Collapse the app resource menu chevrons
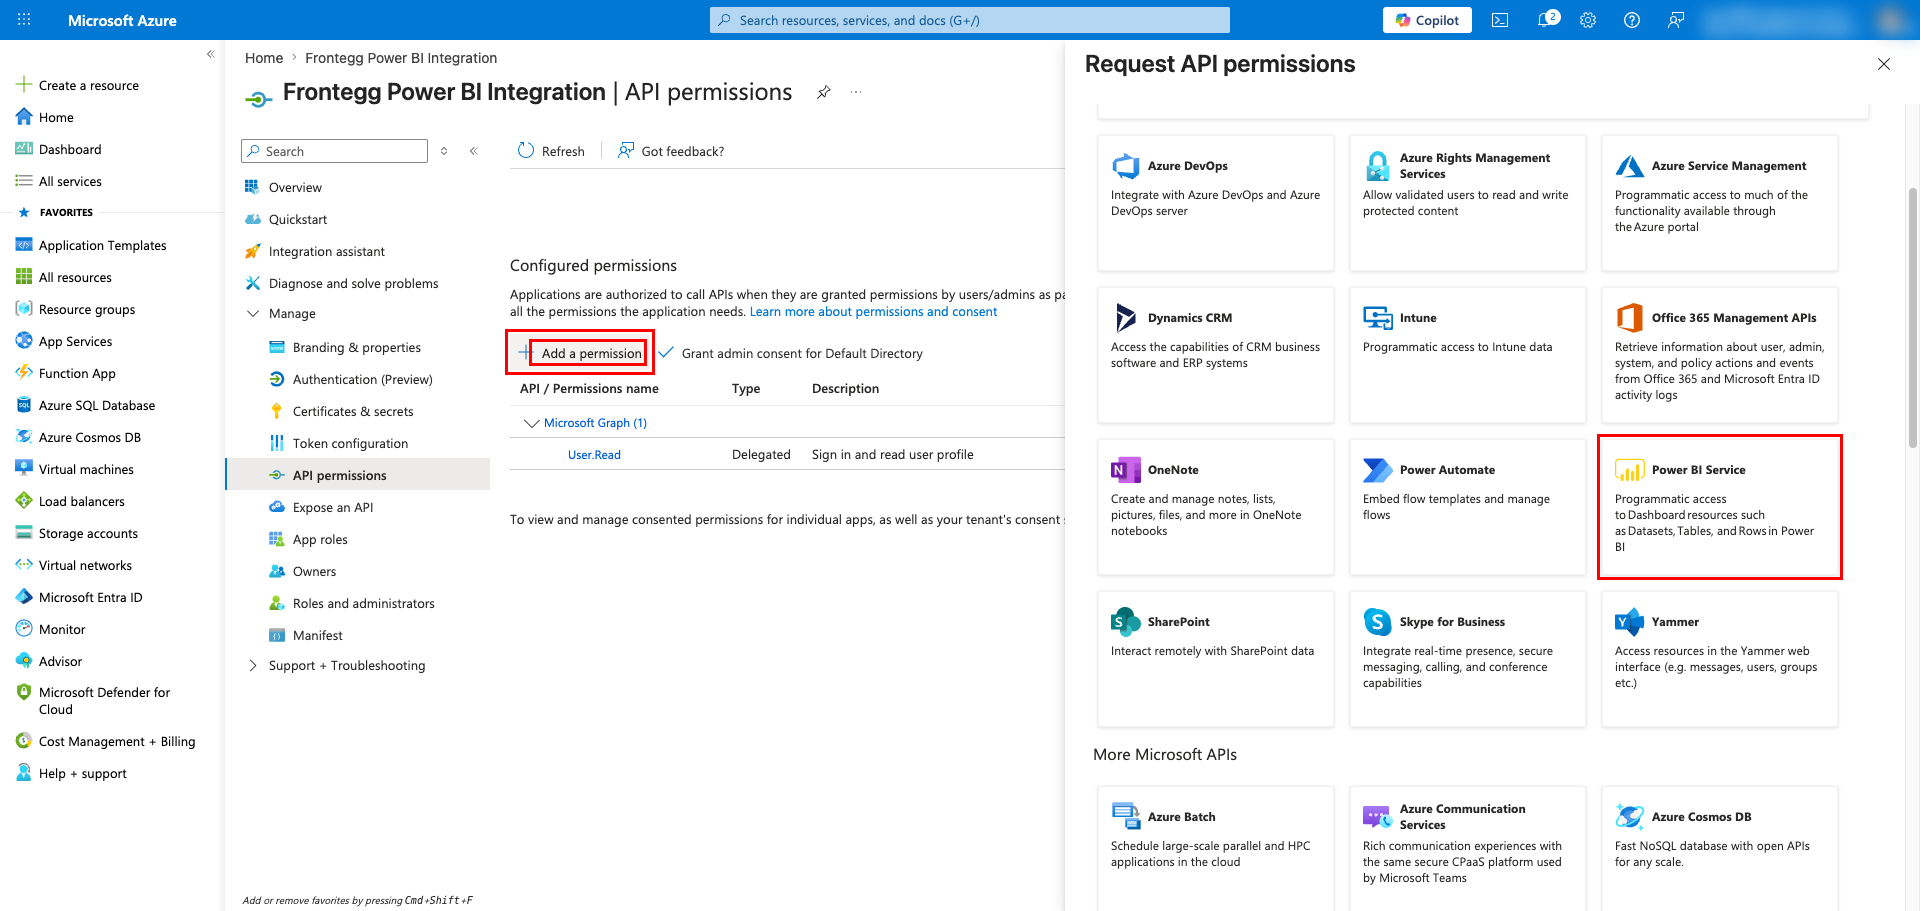This screenshot has height=911, width=1920. (x=474, y=151)
